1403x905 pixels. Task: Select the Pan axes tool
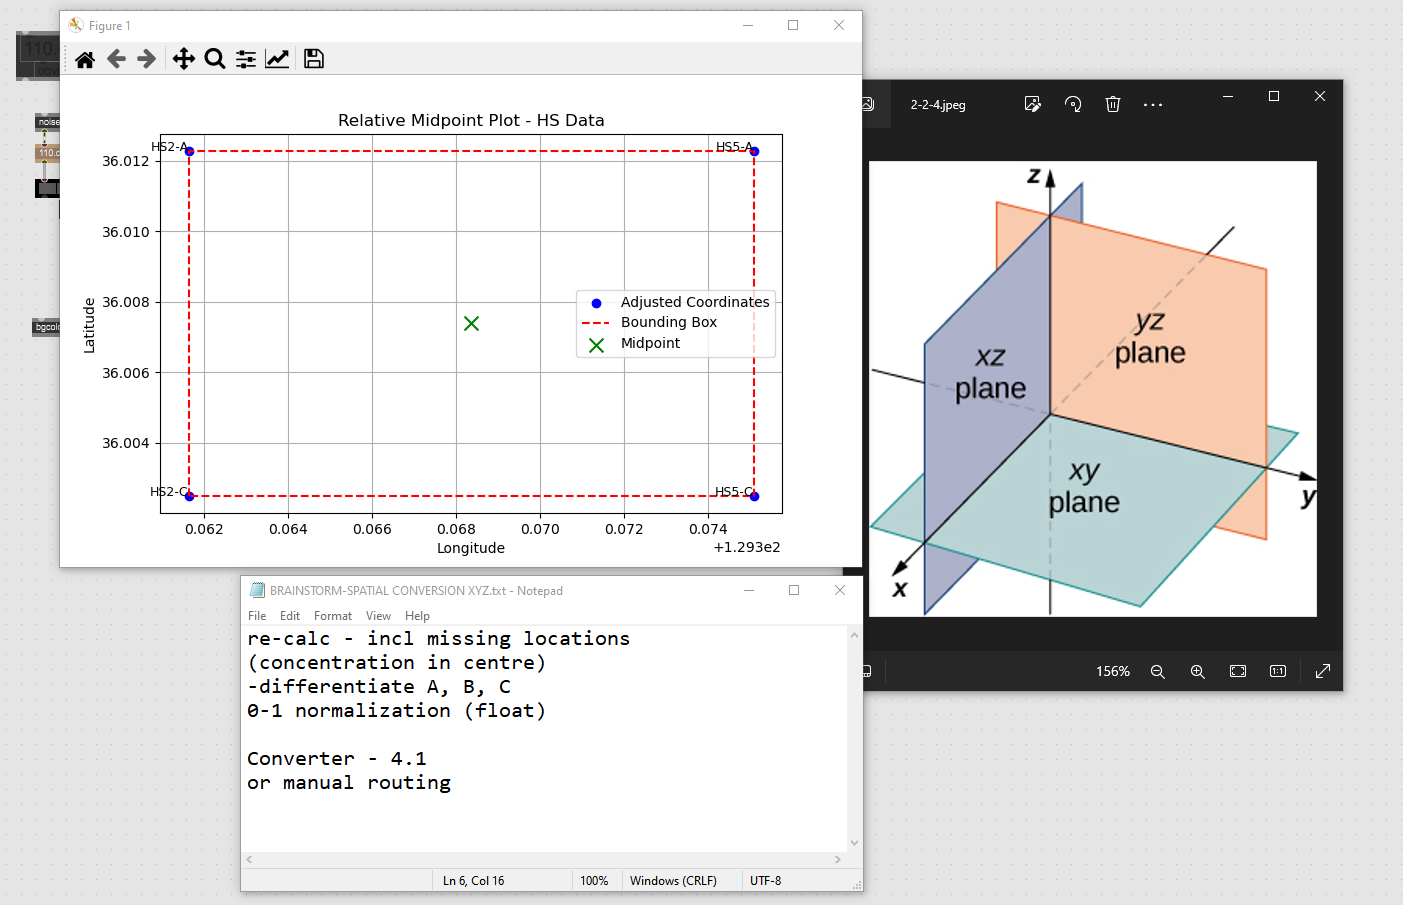click(183, 59)
